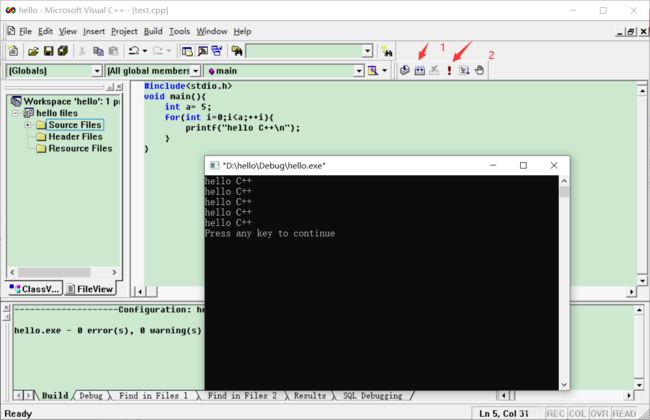Viewport: 650px width, 420px height.
Task: Open the Edit menu
Action: tap(45, 32)
